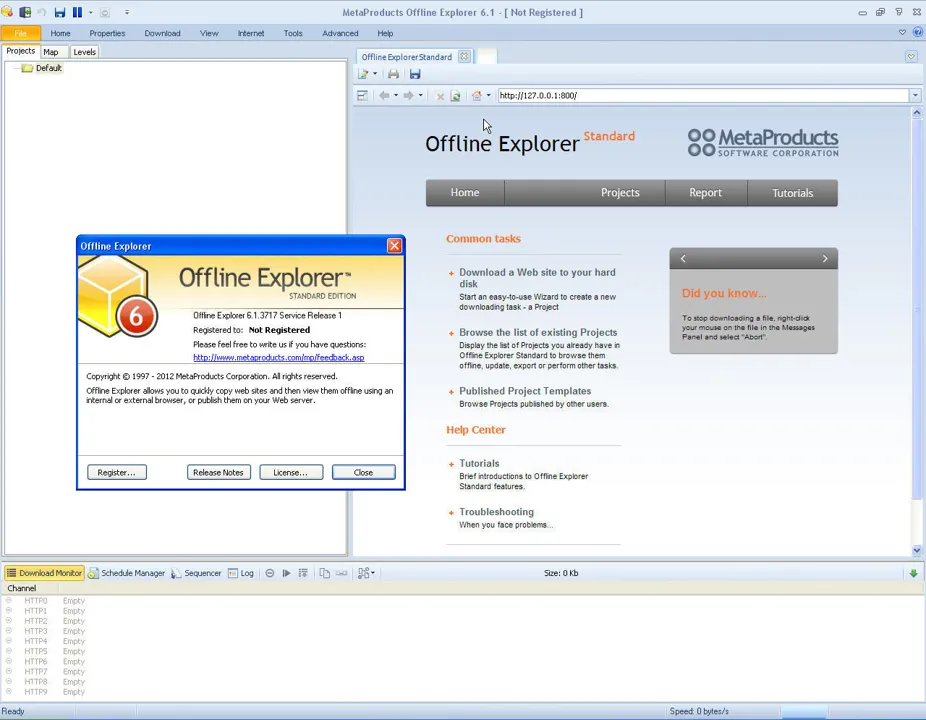Open the dropdown arrow beside the edit page icon
The height and width of the screenshot is (720, 926).
(375, 74)
